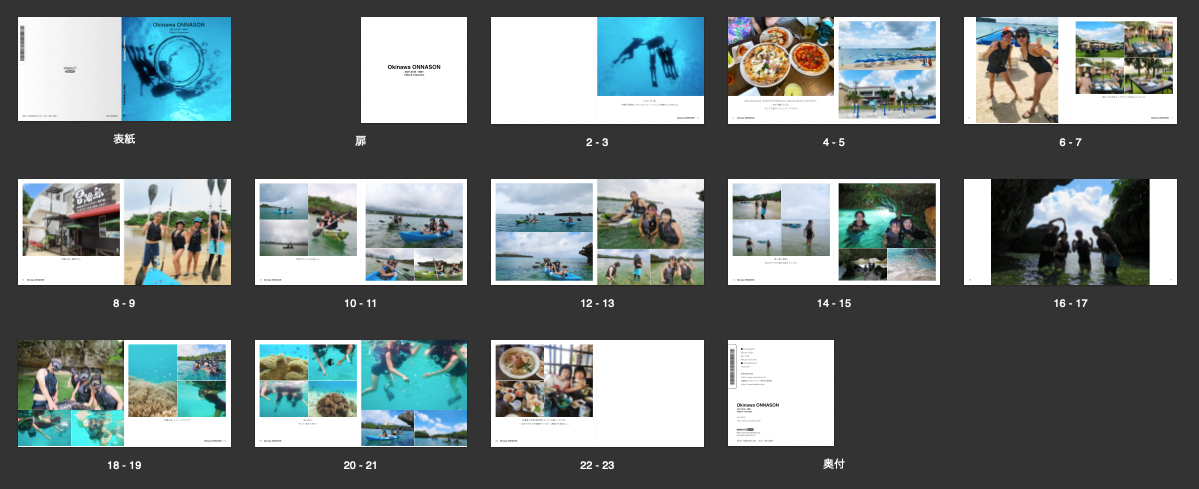The image size is (1199, 489).
Task: Select the spread 12-13 thumbnail
Action: (597, 232)
